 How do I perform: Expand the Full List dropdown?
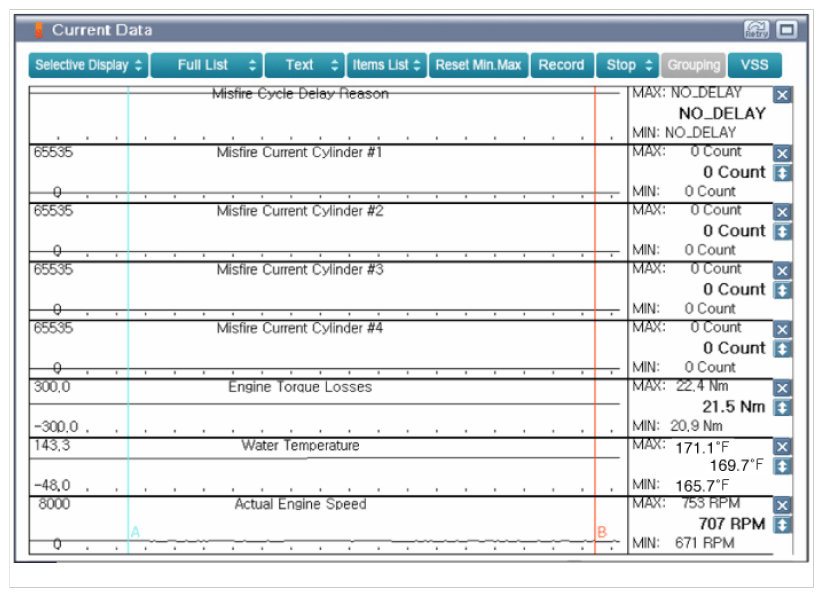[x=207, y=65]
